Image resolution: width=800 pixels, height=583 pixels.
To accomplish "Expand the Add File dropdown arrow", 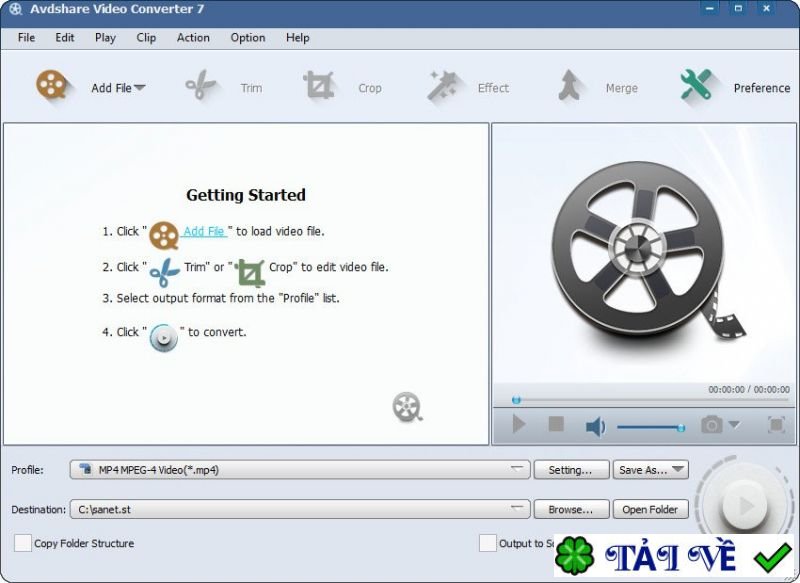I will point(139,88).
